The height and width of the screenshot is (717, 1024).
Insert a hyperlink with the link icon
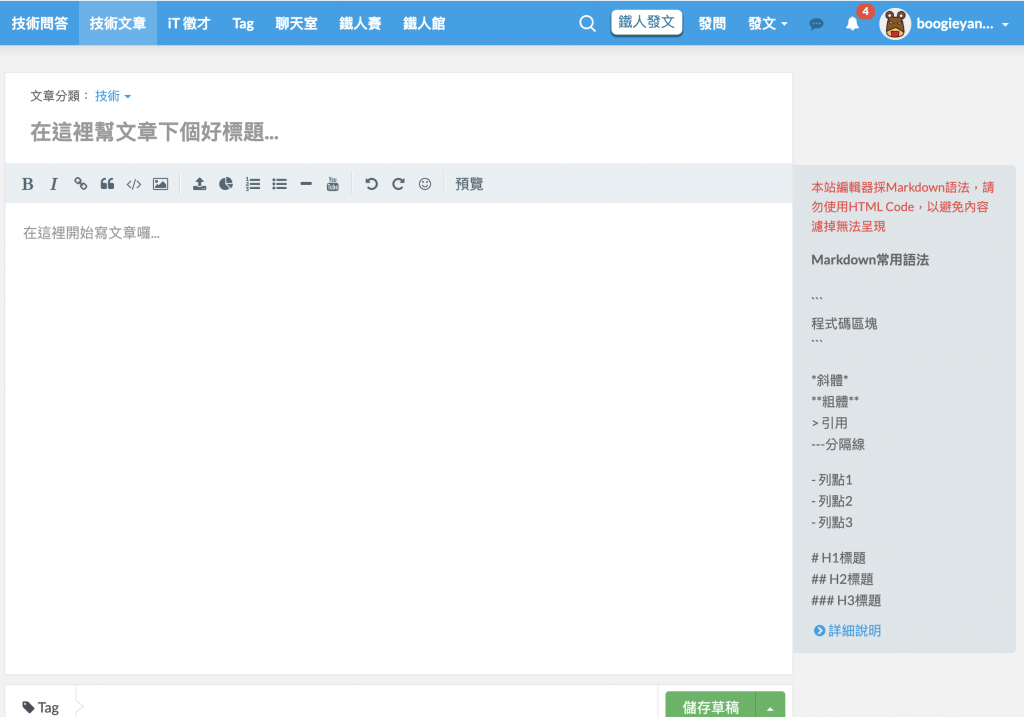pos(80,184)
